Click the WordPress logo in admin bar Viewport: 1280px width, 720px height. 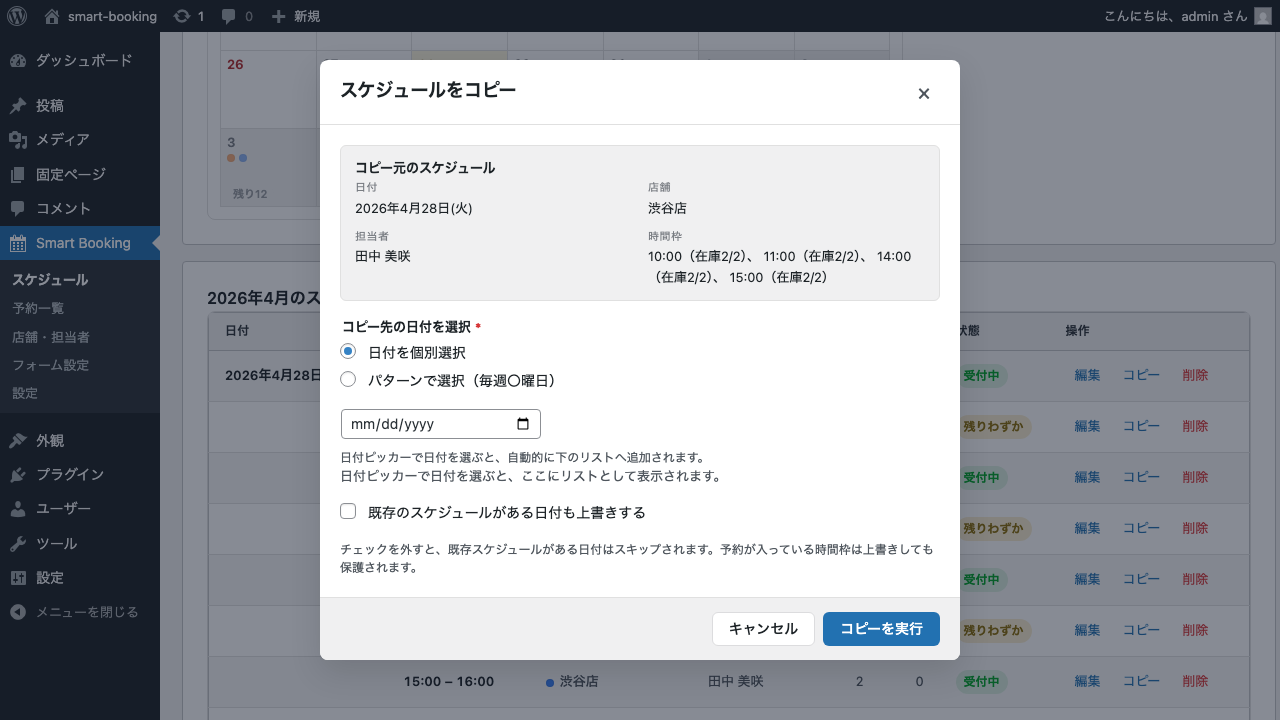tap(17, 16)
